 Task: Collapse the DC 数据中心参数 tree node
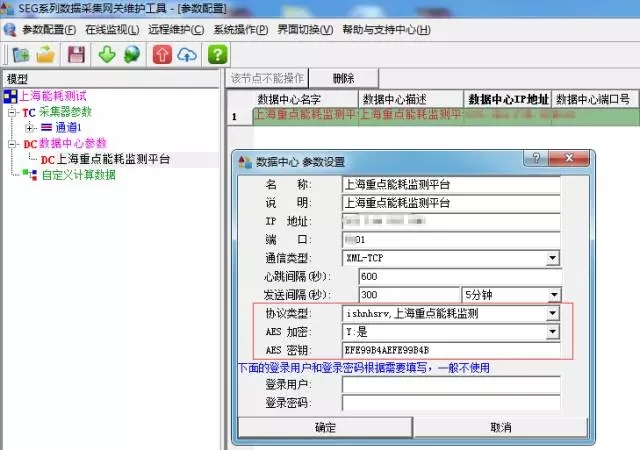pyautogui.click(x=13, y=144)
